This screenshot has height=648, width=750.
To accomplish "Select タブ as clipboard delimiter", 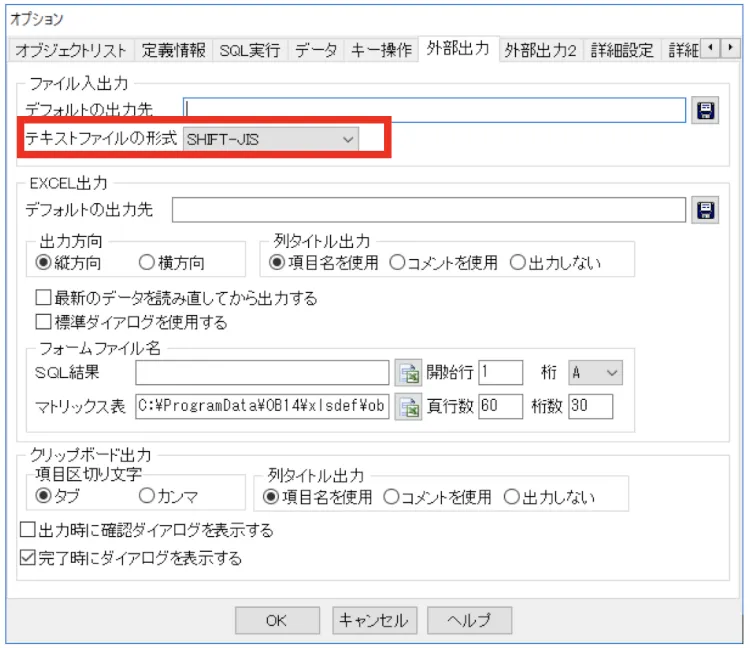I will 57,496.
